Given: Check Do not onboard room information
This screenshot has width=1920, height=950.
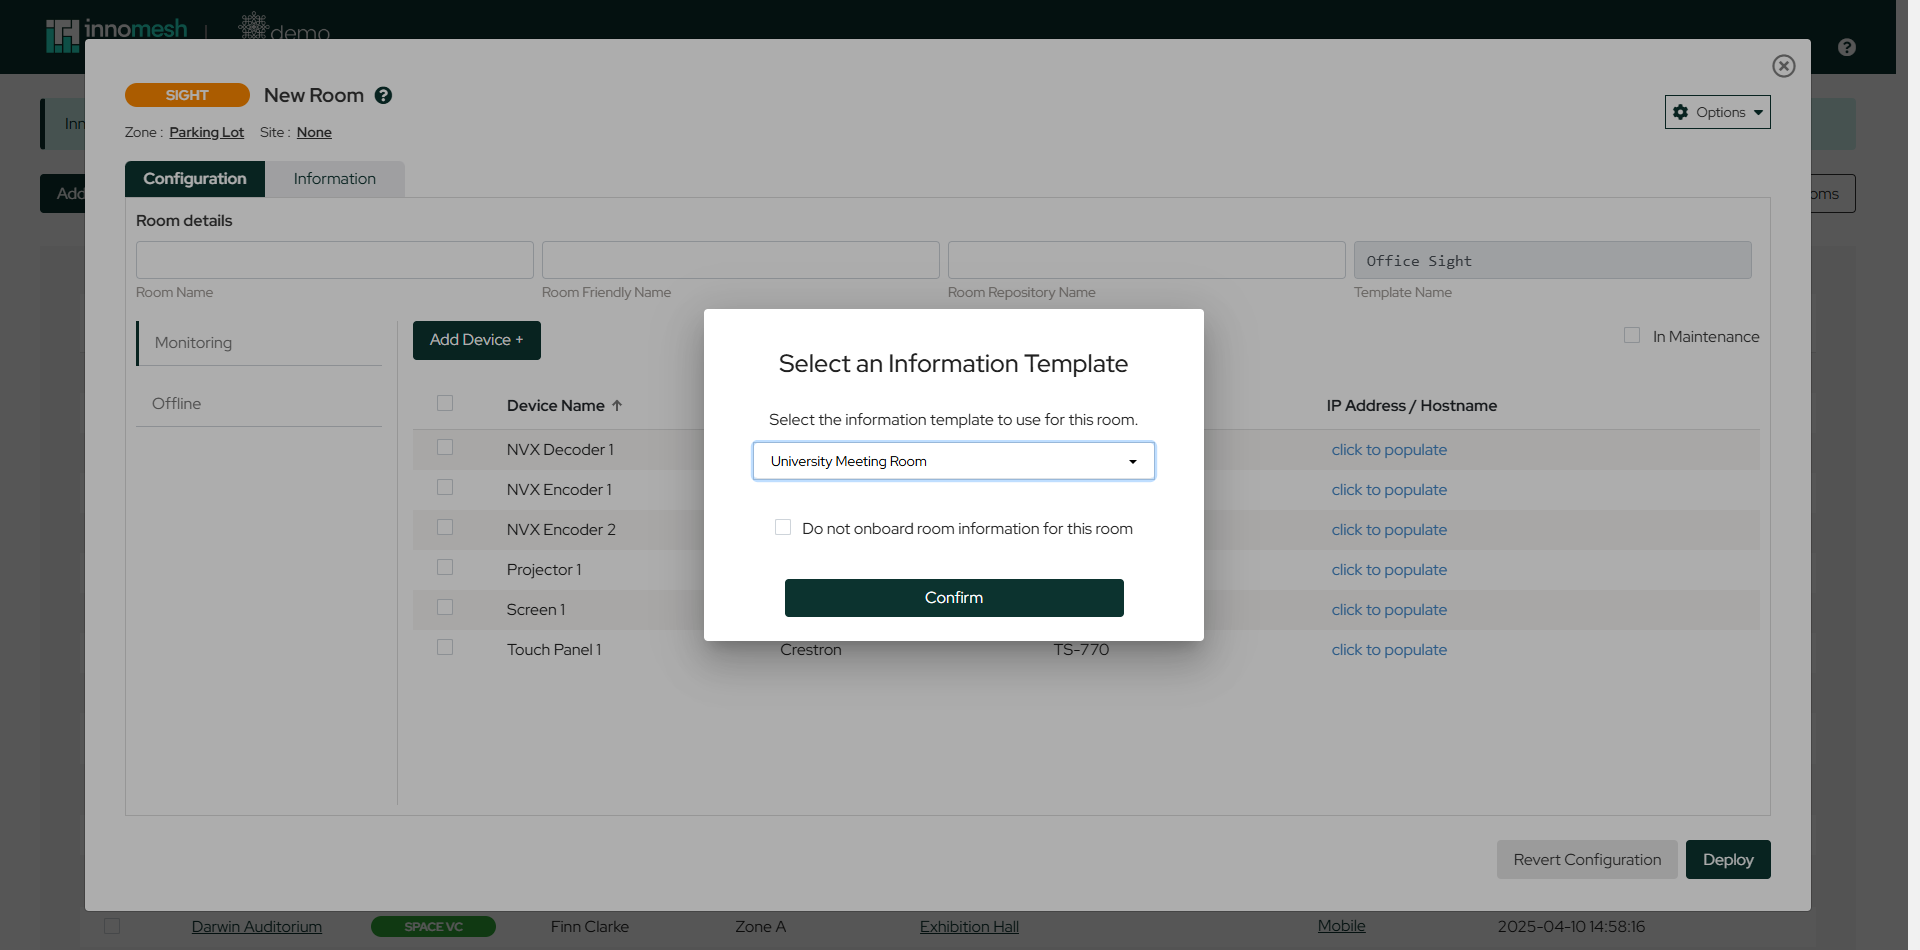Looking at the screenshot, I should (x=783, y=527).
